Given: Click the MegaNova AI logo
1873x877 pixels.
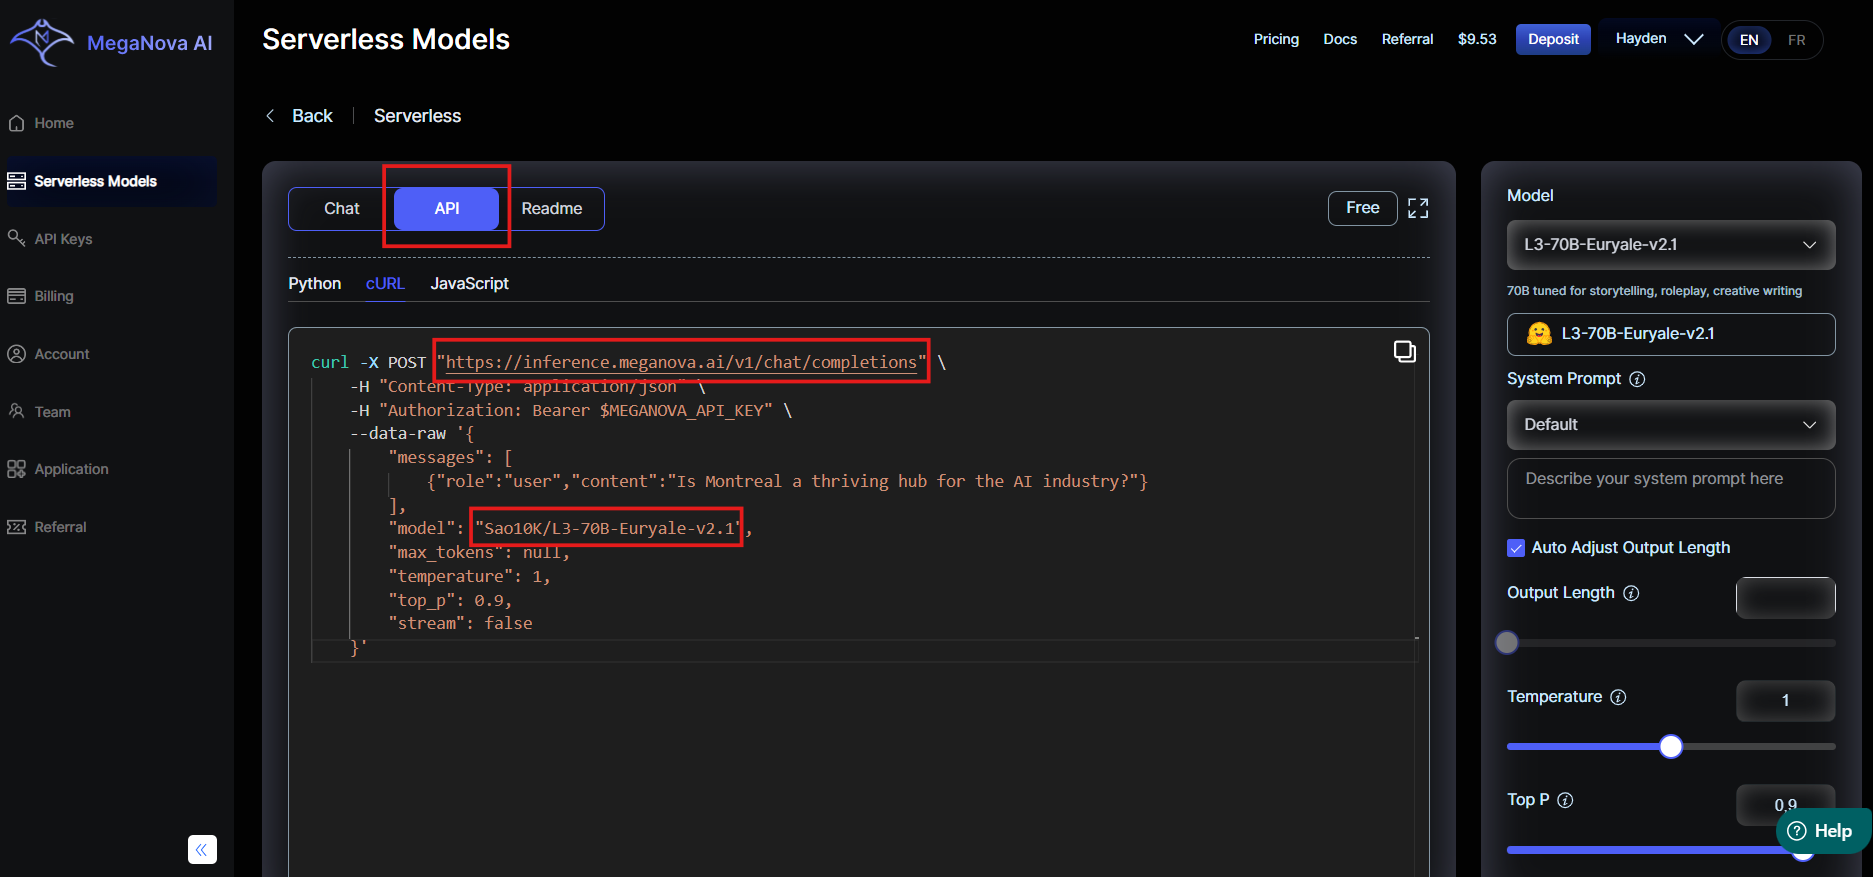Looking at the screenshot, I should point(110,42).
